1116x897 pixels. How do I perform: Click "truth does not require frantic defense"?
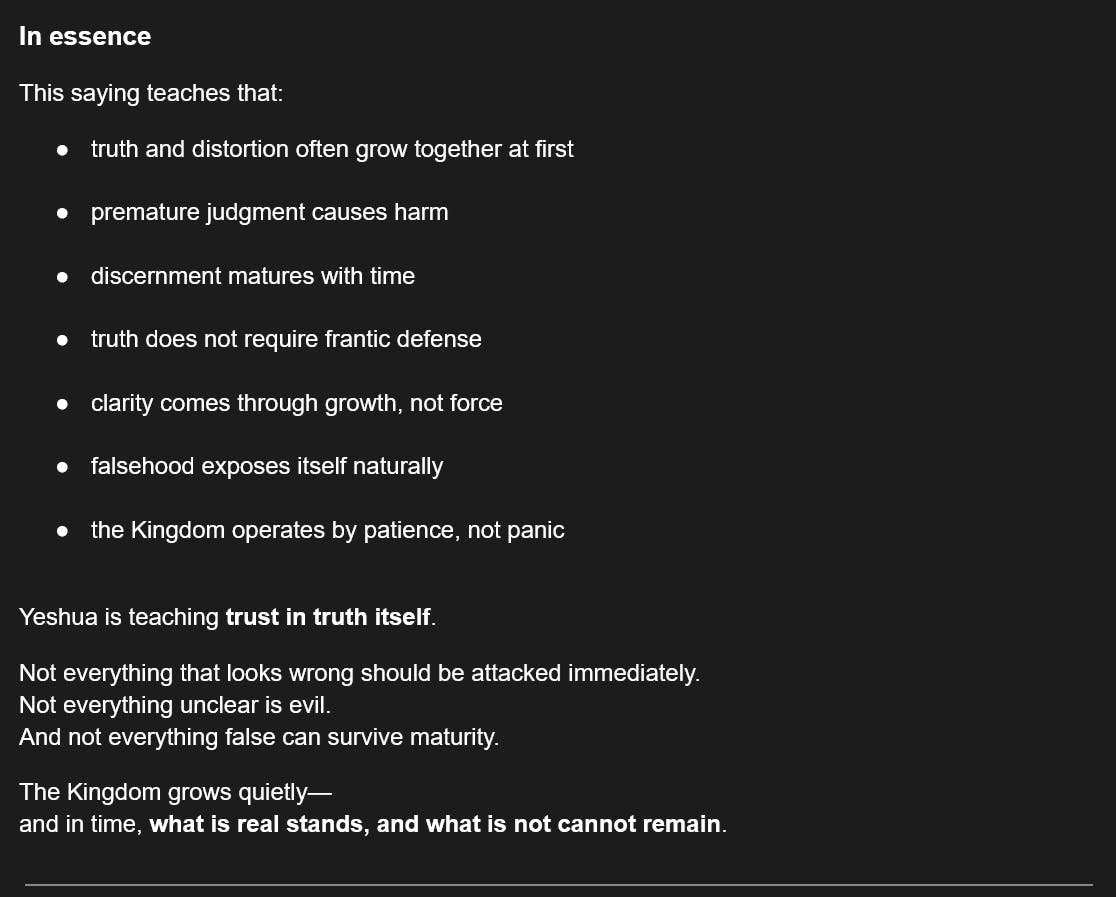click(x=286, y=340)
